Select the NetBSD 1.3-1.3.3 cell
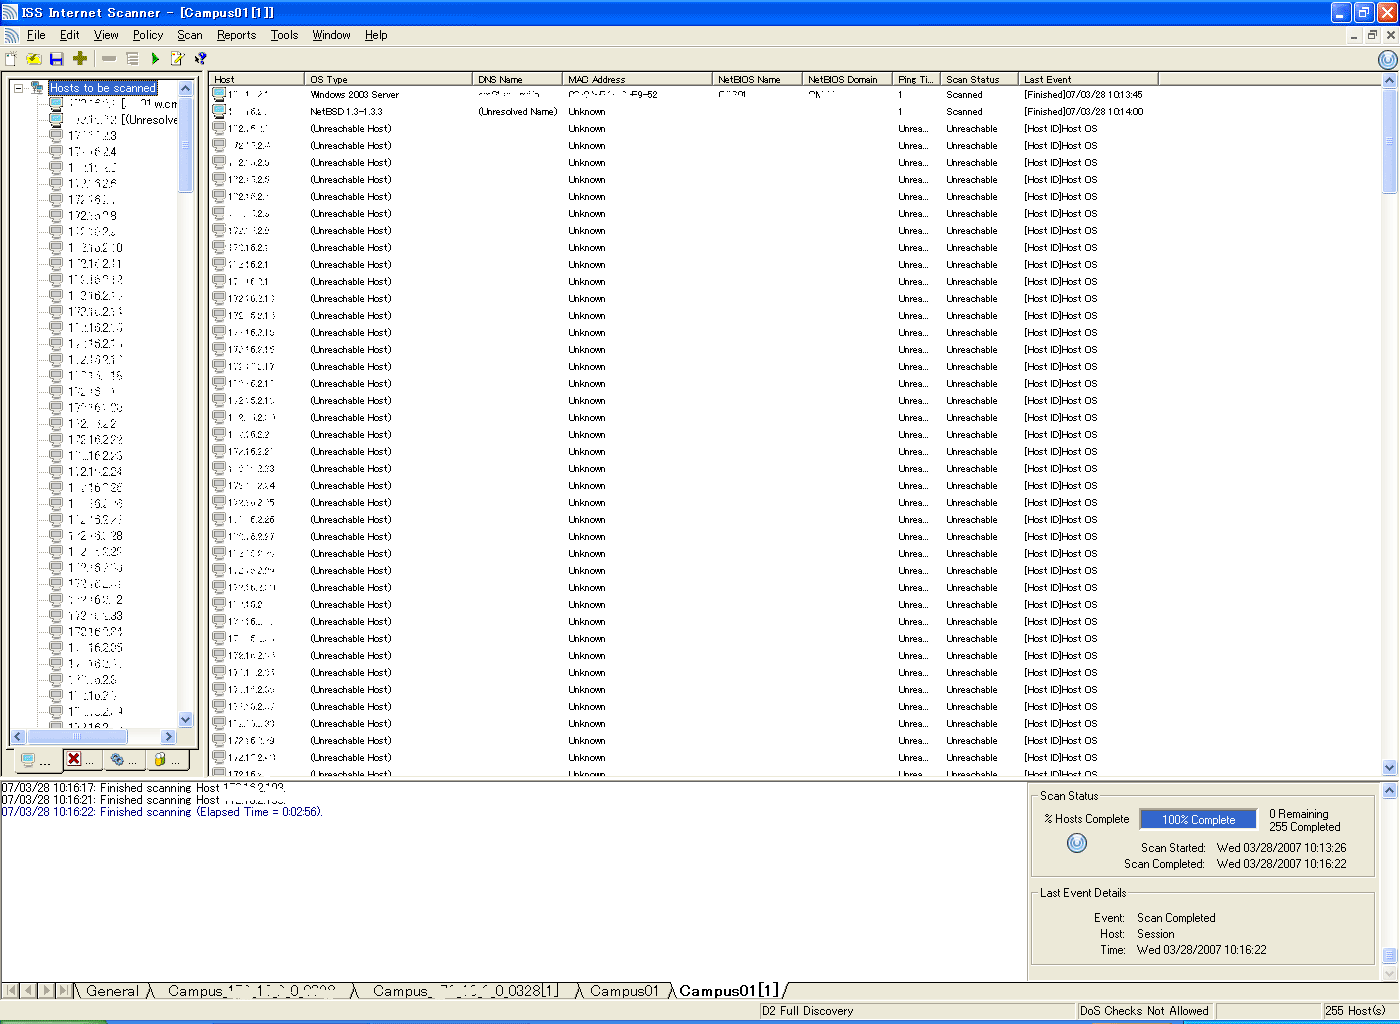The height and width of the screenshot is (1024, 1400). click(346, 112)
